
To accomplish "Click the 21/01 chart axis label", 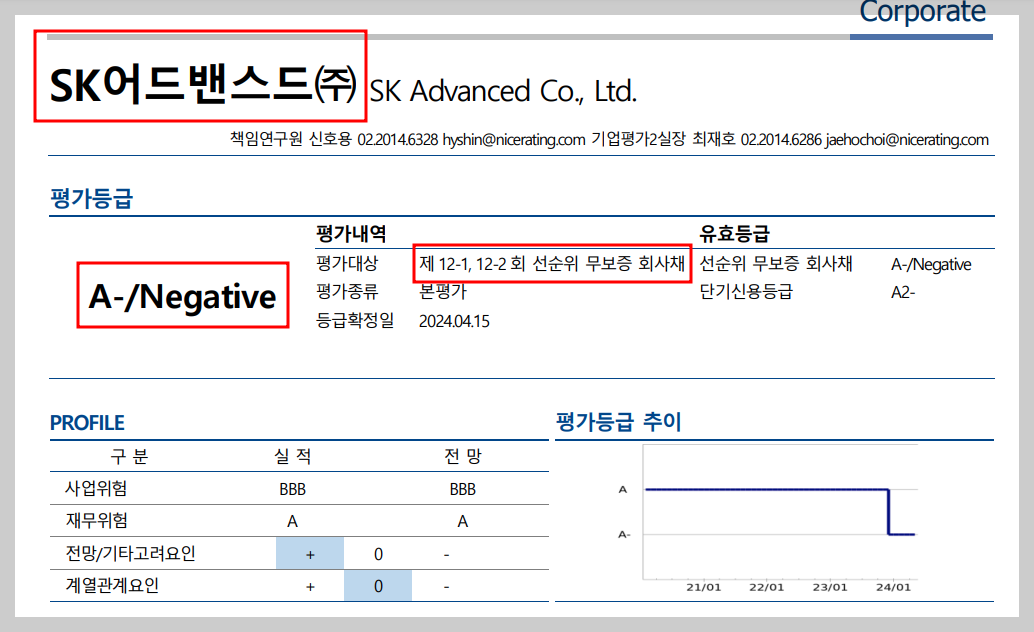I will point(704,587).
